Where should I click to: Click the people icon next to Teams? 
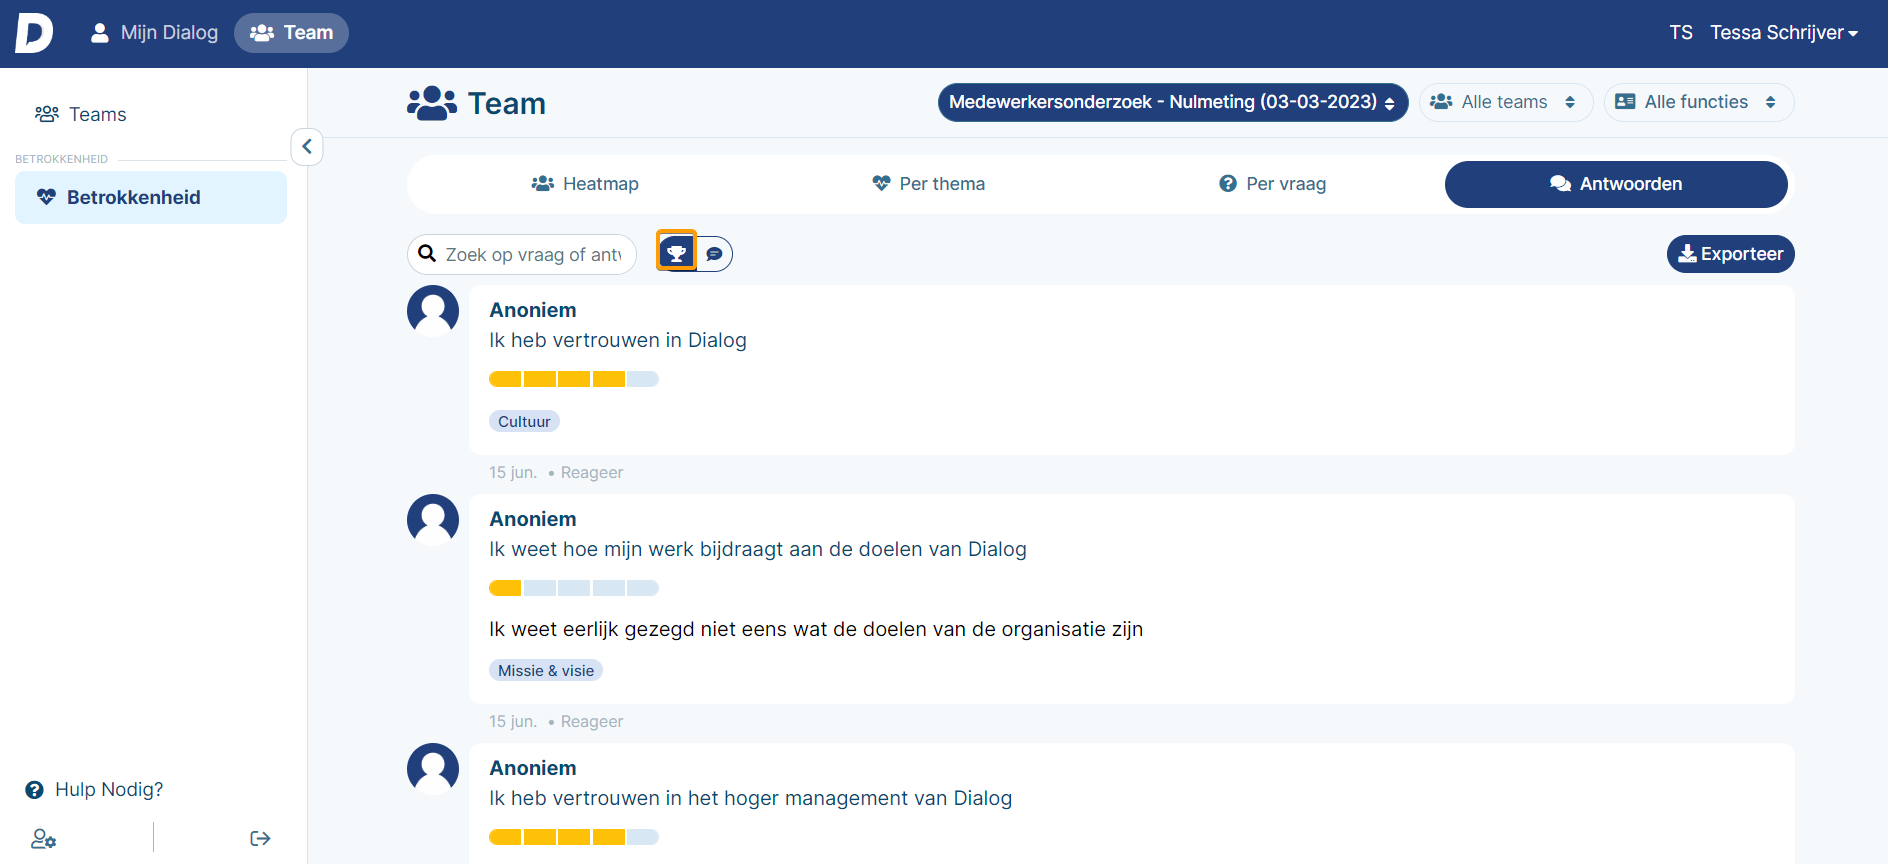point(47,114)
